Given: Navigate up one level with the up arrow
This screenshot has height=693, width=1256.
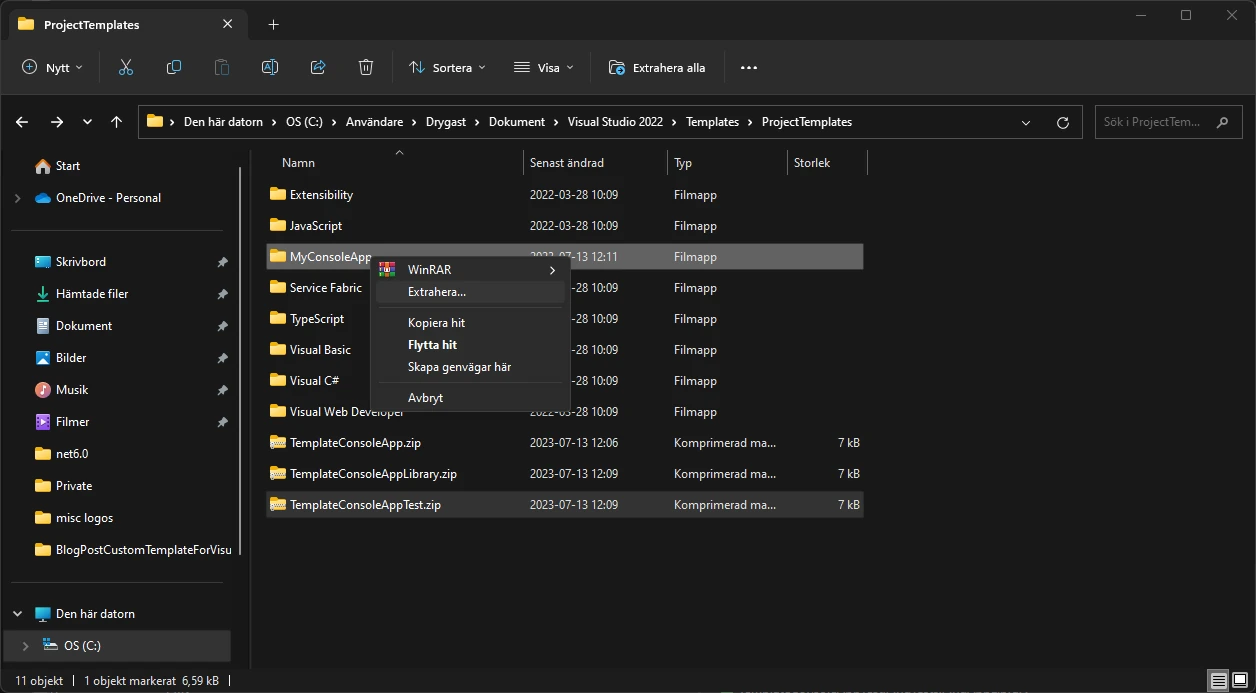Looking at the screenshot, I should pyautogui.click(x=116, y=121).
